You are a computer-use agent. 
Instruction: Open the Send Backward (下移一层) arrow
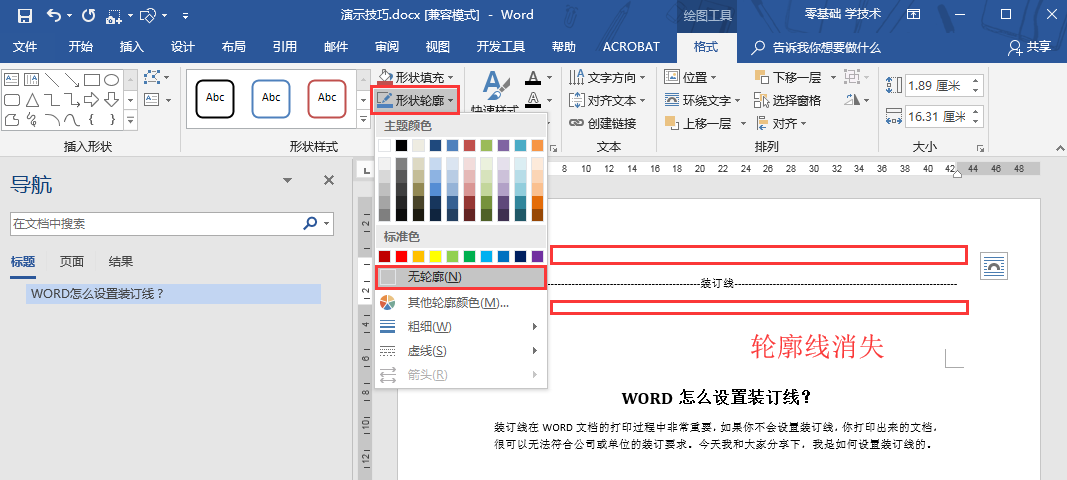833,78
